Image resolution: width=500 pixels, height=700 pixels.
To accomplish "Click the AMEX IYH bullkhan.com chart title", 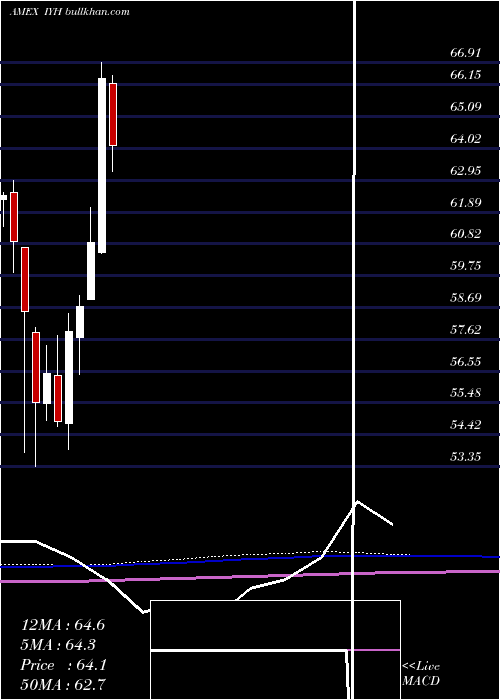I will tap(69, 12).
